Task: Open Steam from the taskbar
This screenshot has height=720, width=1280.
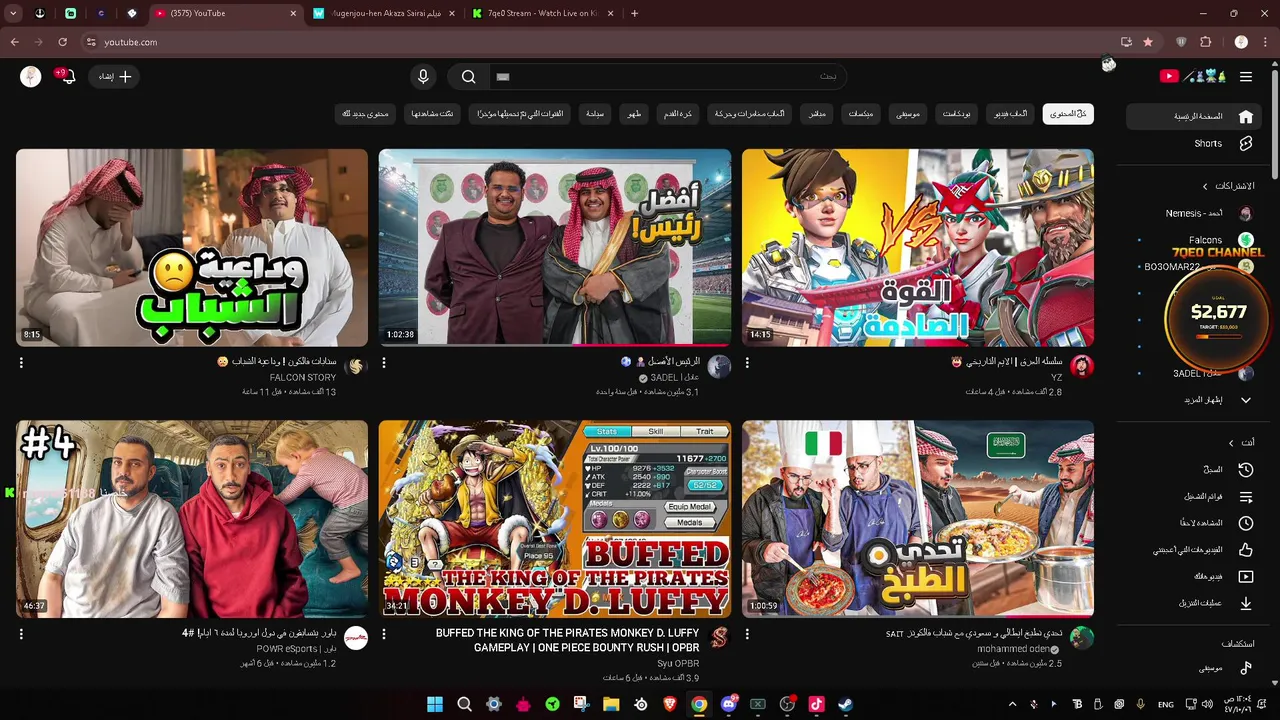Action: [845, 704]
